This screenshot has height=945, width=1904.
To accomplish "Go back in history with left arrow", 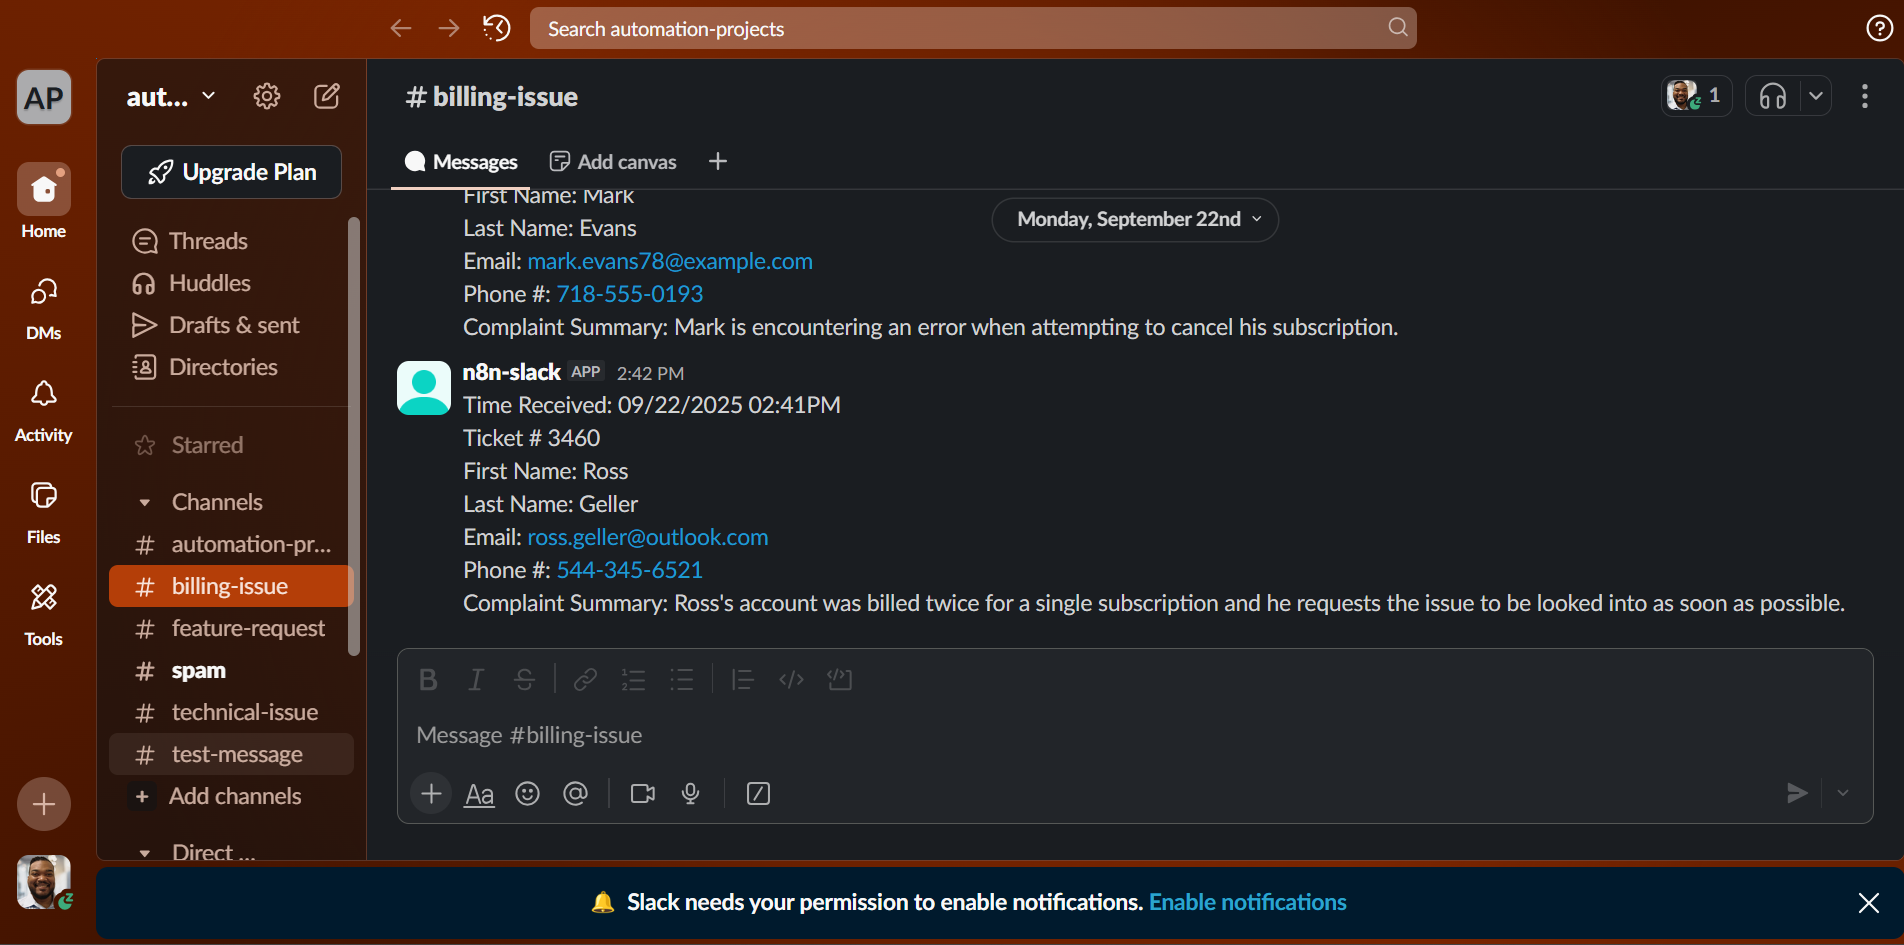I will (401, 28).
